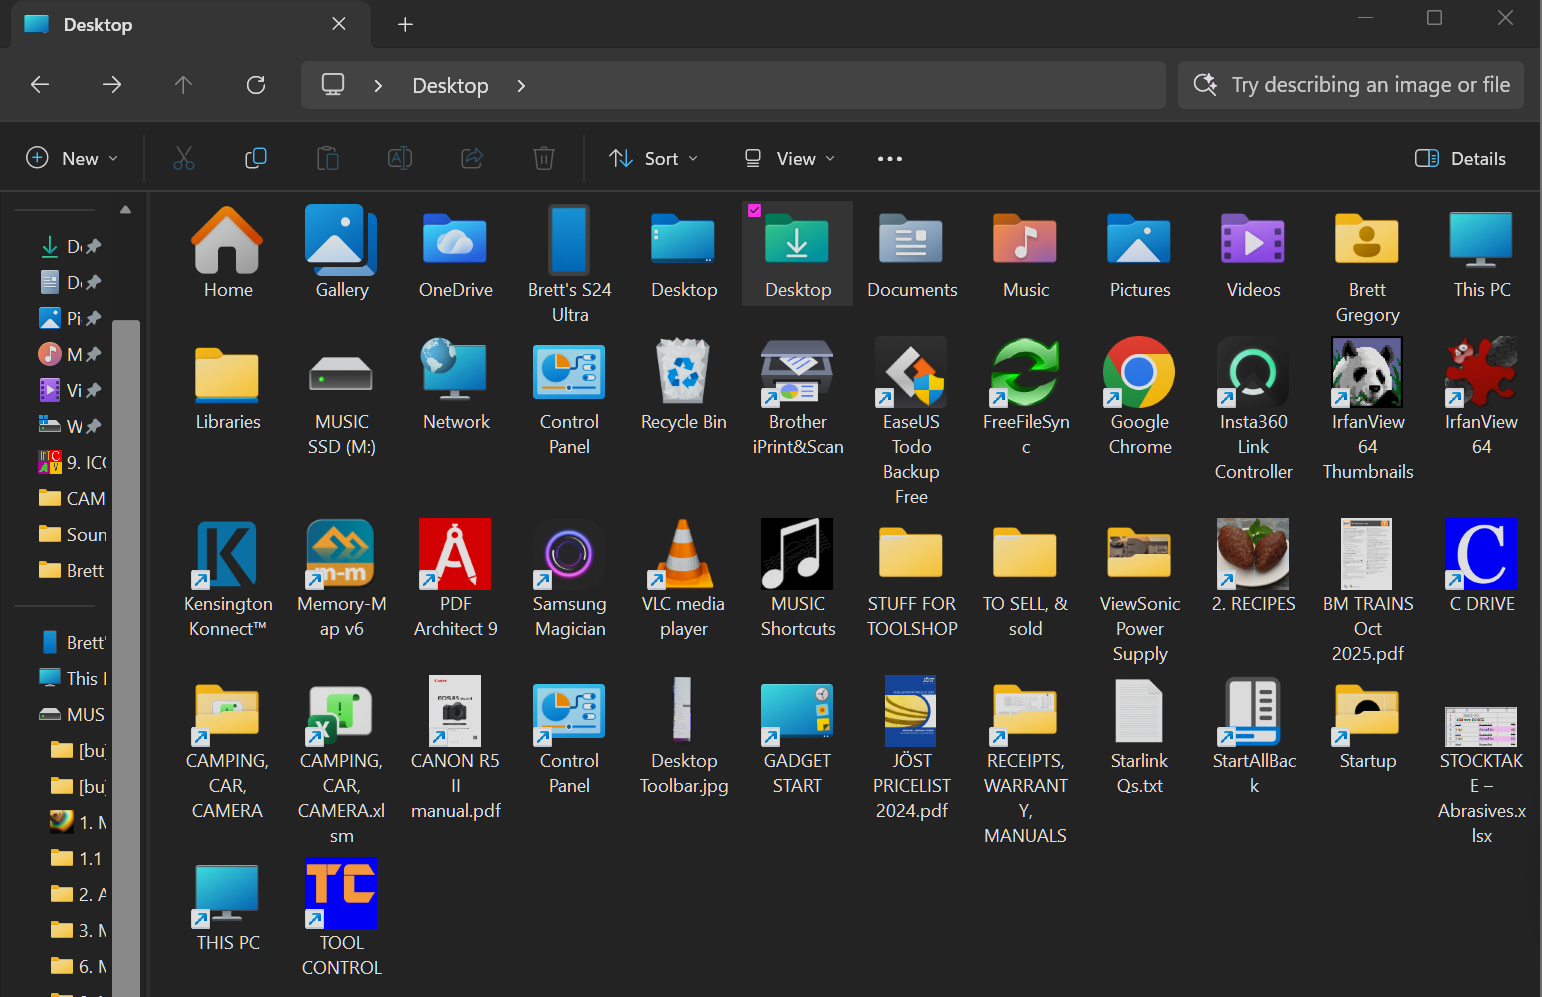Image resolution: width=1542 pixels, height=997 pixels.
Task: Expand chevron before Desktop in address bar
Action: coord(378,86)
